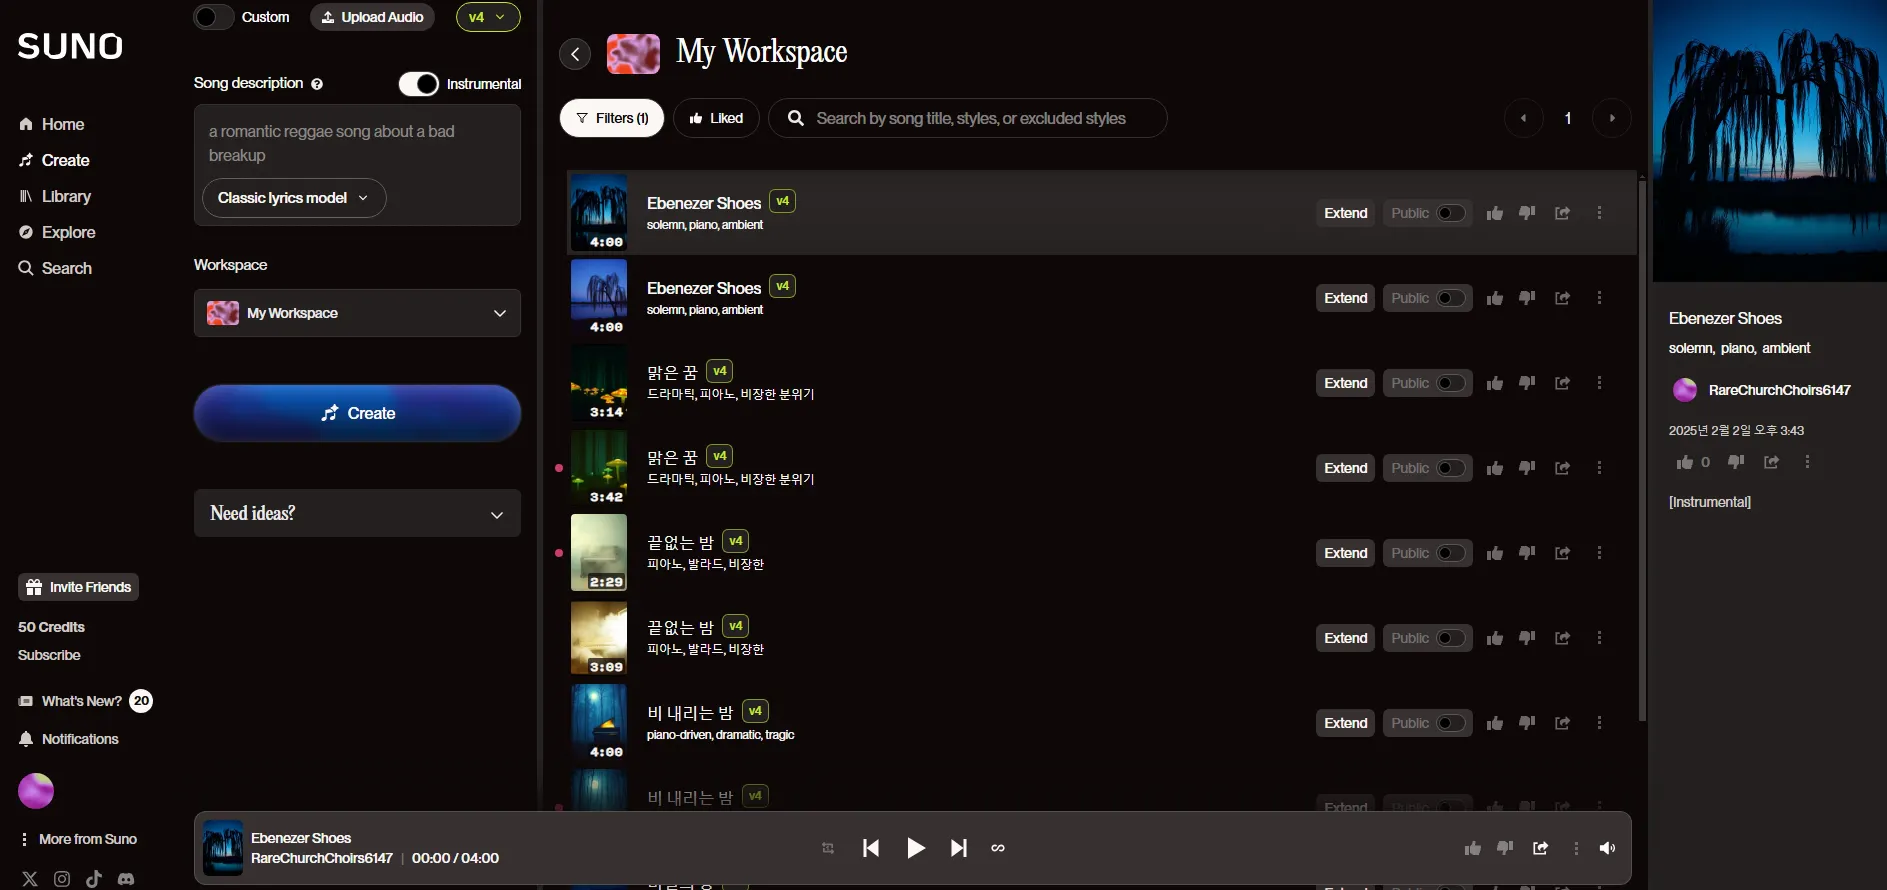The height and width of the screenshot is (890, 1887).
Task: Toggle Public for 맑은 꿈 3:14 song
Action: [1451, 383]
